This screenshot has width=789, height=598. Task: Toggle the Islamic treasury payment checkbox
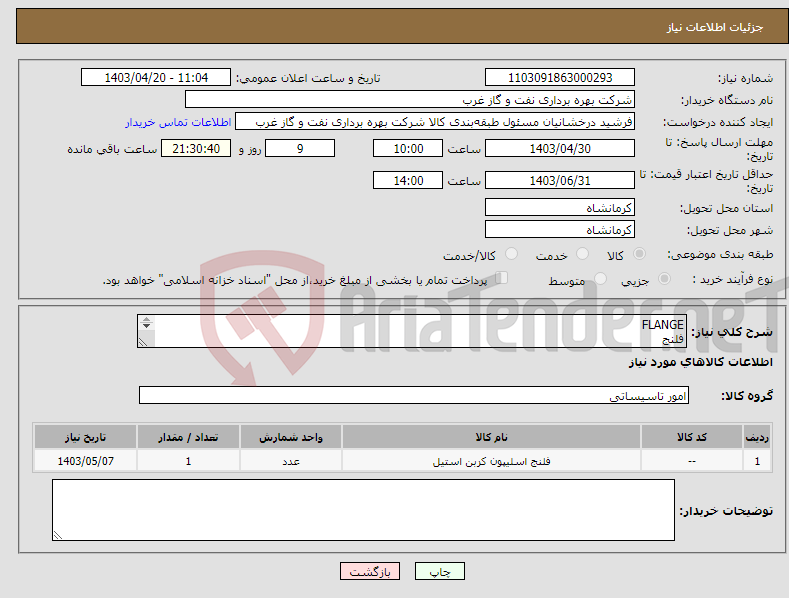click(502, 278)
